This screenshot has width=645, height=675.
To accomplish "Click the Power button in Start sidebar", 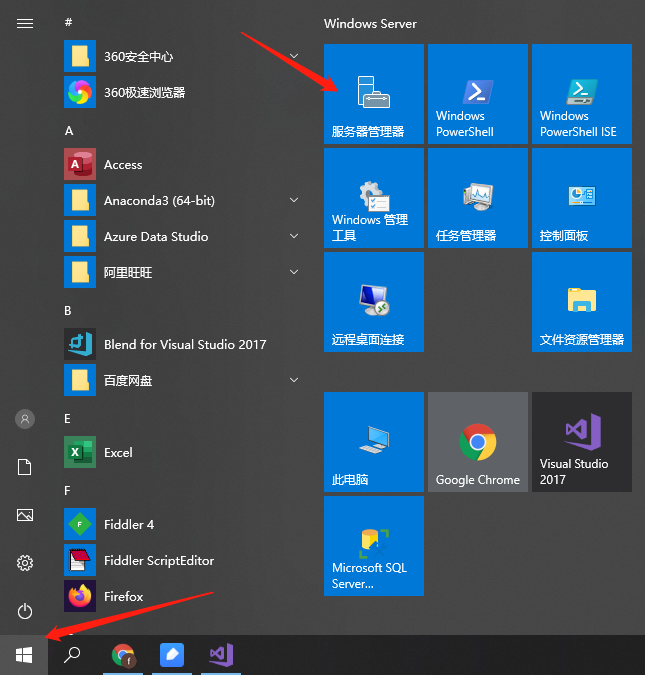I will (25, 611).
